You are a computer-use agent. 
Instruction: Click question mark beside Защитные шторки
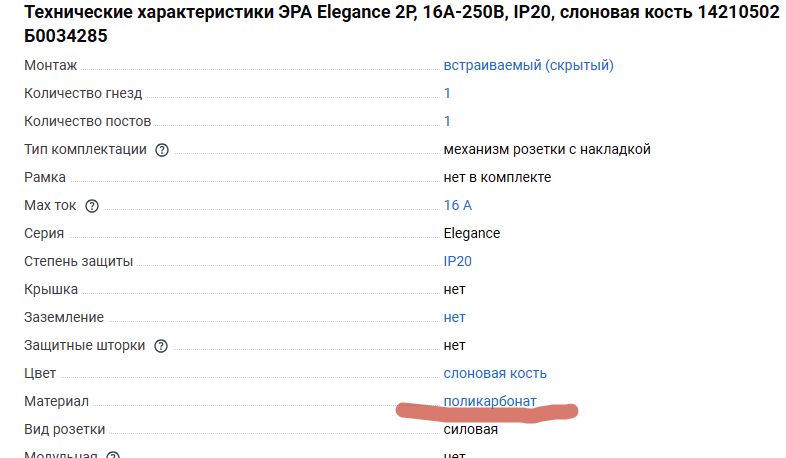pos(160,346)
